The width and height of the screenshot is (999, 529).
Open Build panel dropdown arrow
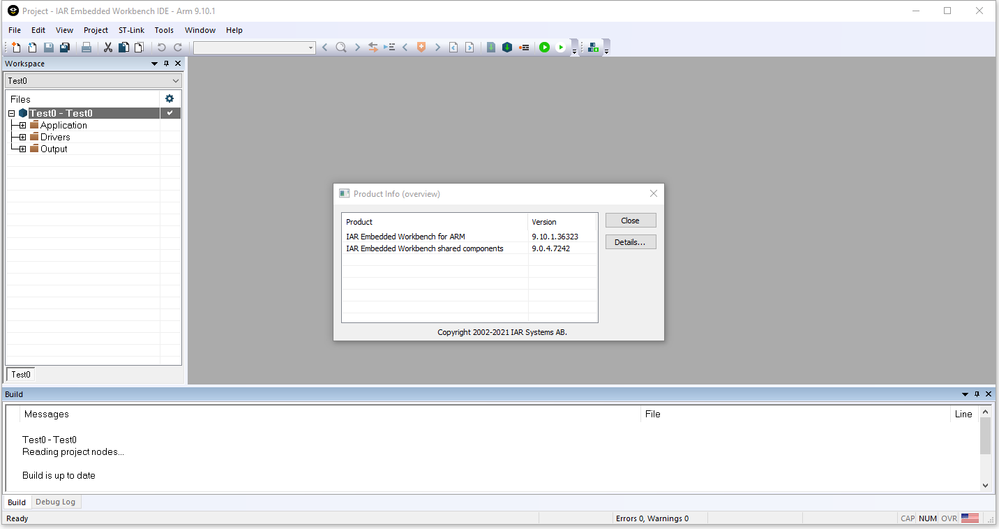[x=965, y=395]
